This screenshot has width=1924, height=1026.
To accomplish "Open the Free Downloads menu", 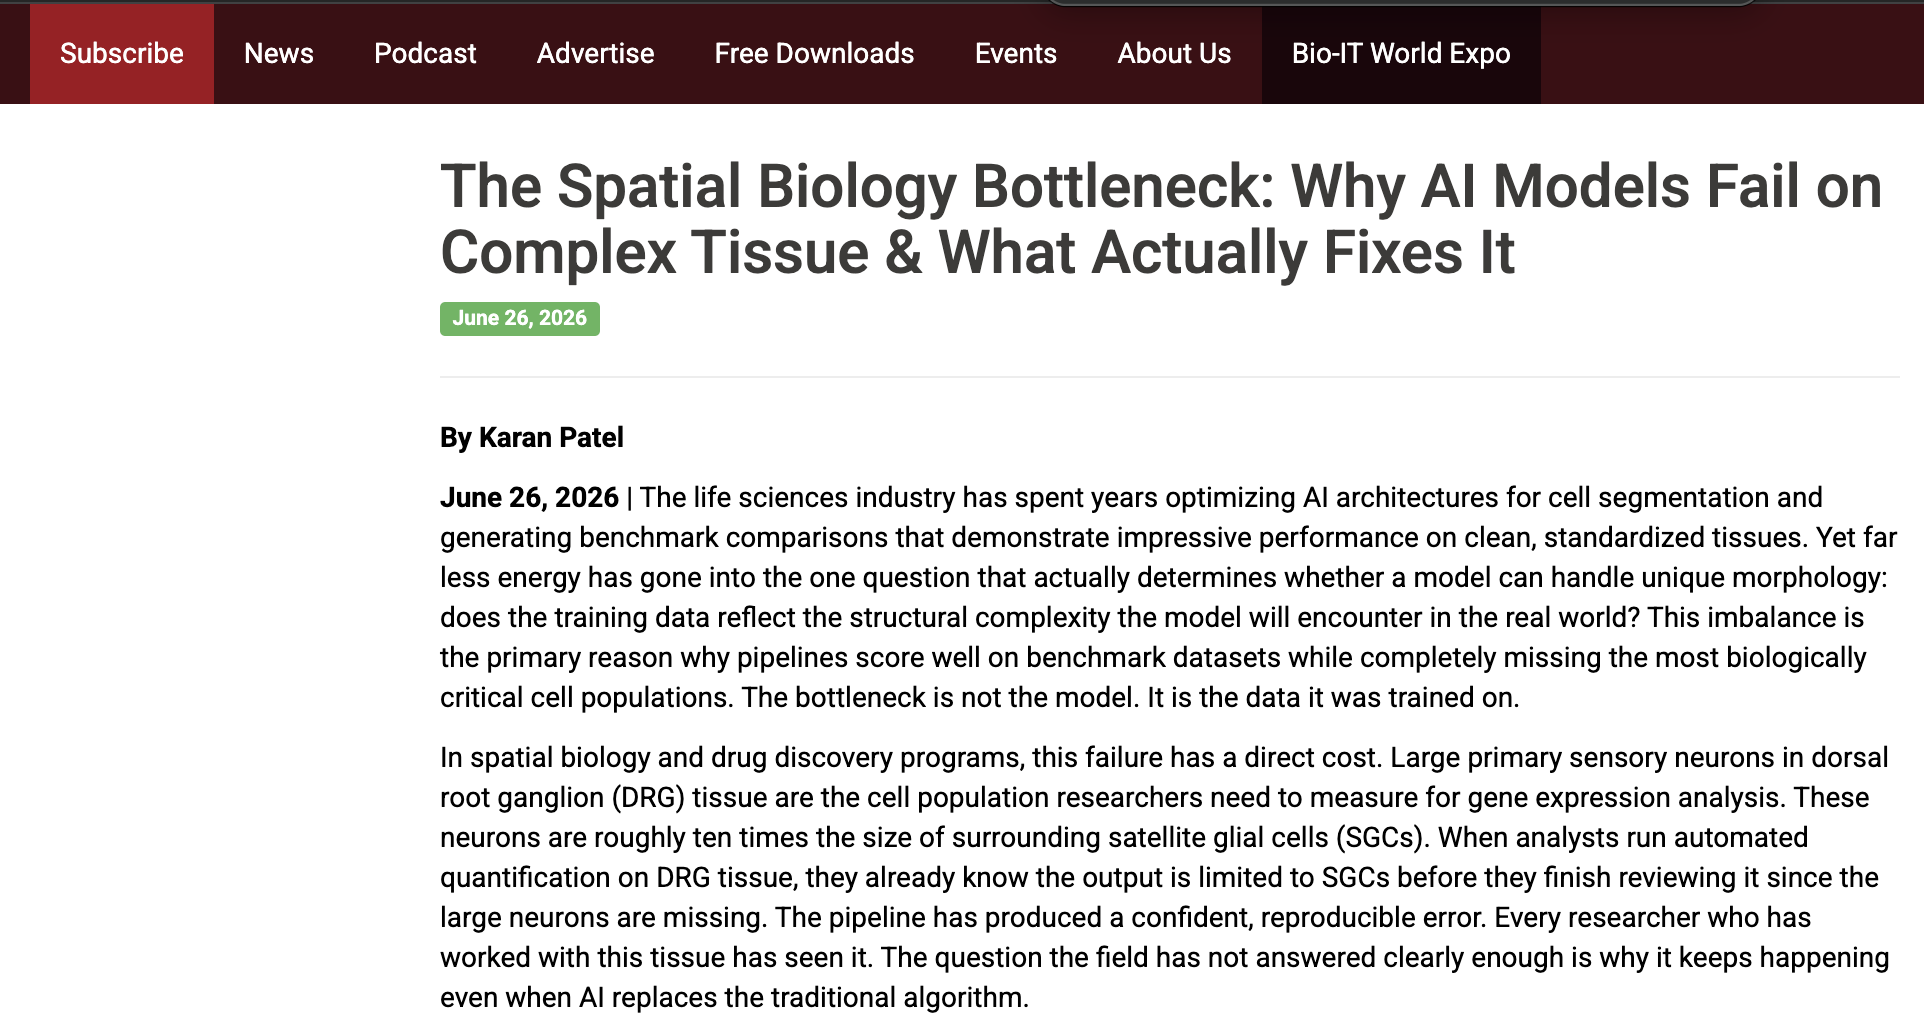I will (814, 54).
